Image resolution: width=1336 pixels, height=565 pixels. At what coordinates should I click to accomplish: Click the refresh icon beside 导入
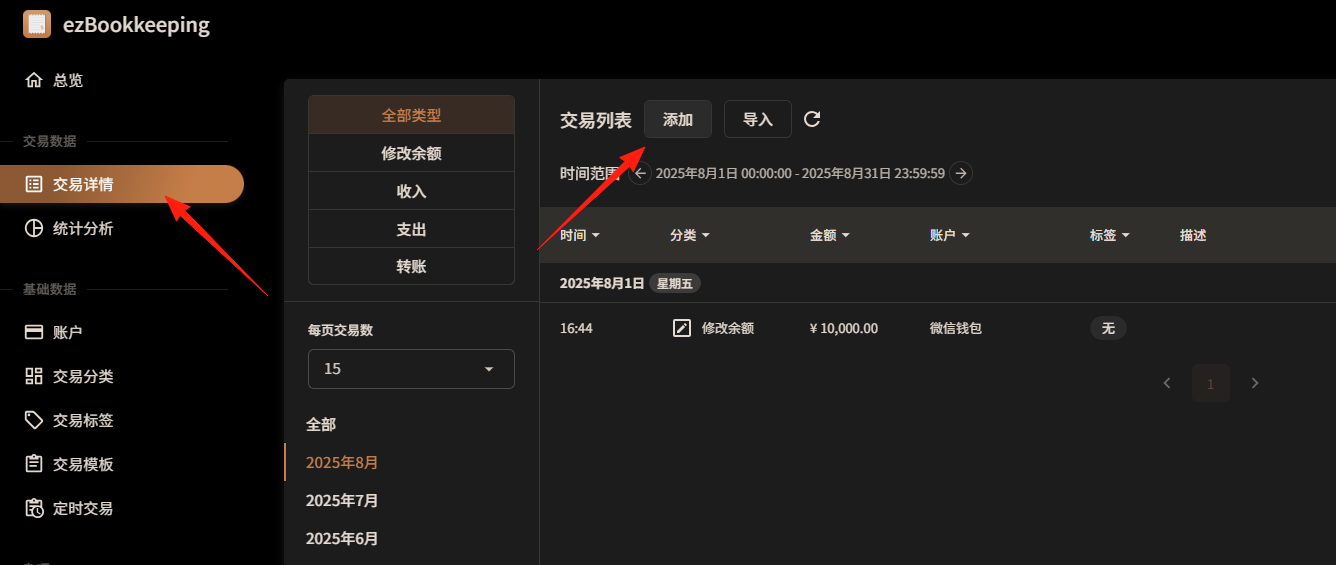point(812,119)
